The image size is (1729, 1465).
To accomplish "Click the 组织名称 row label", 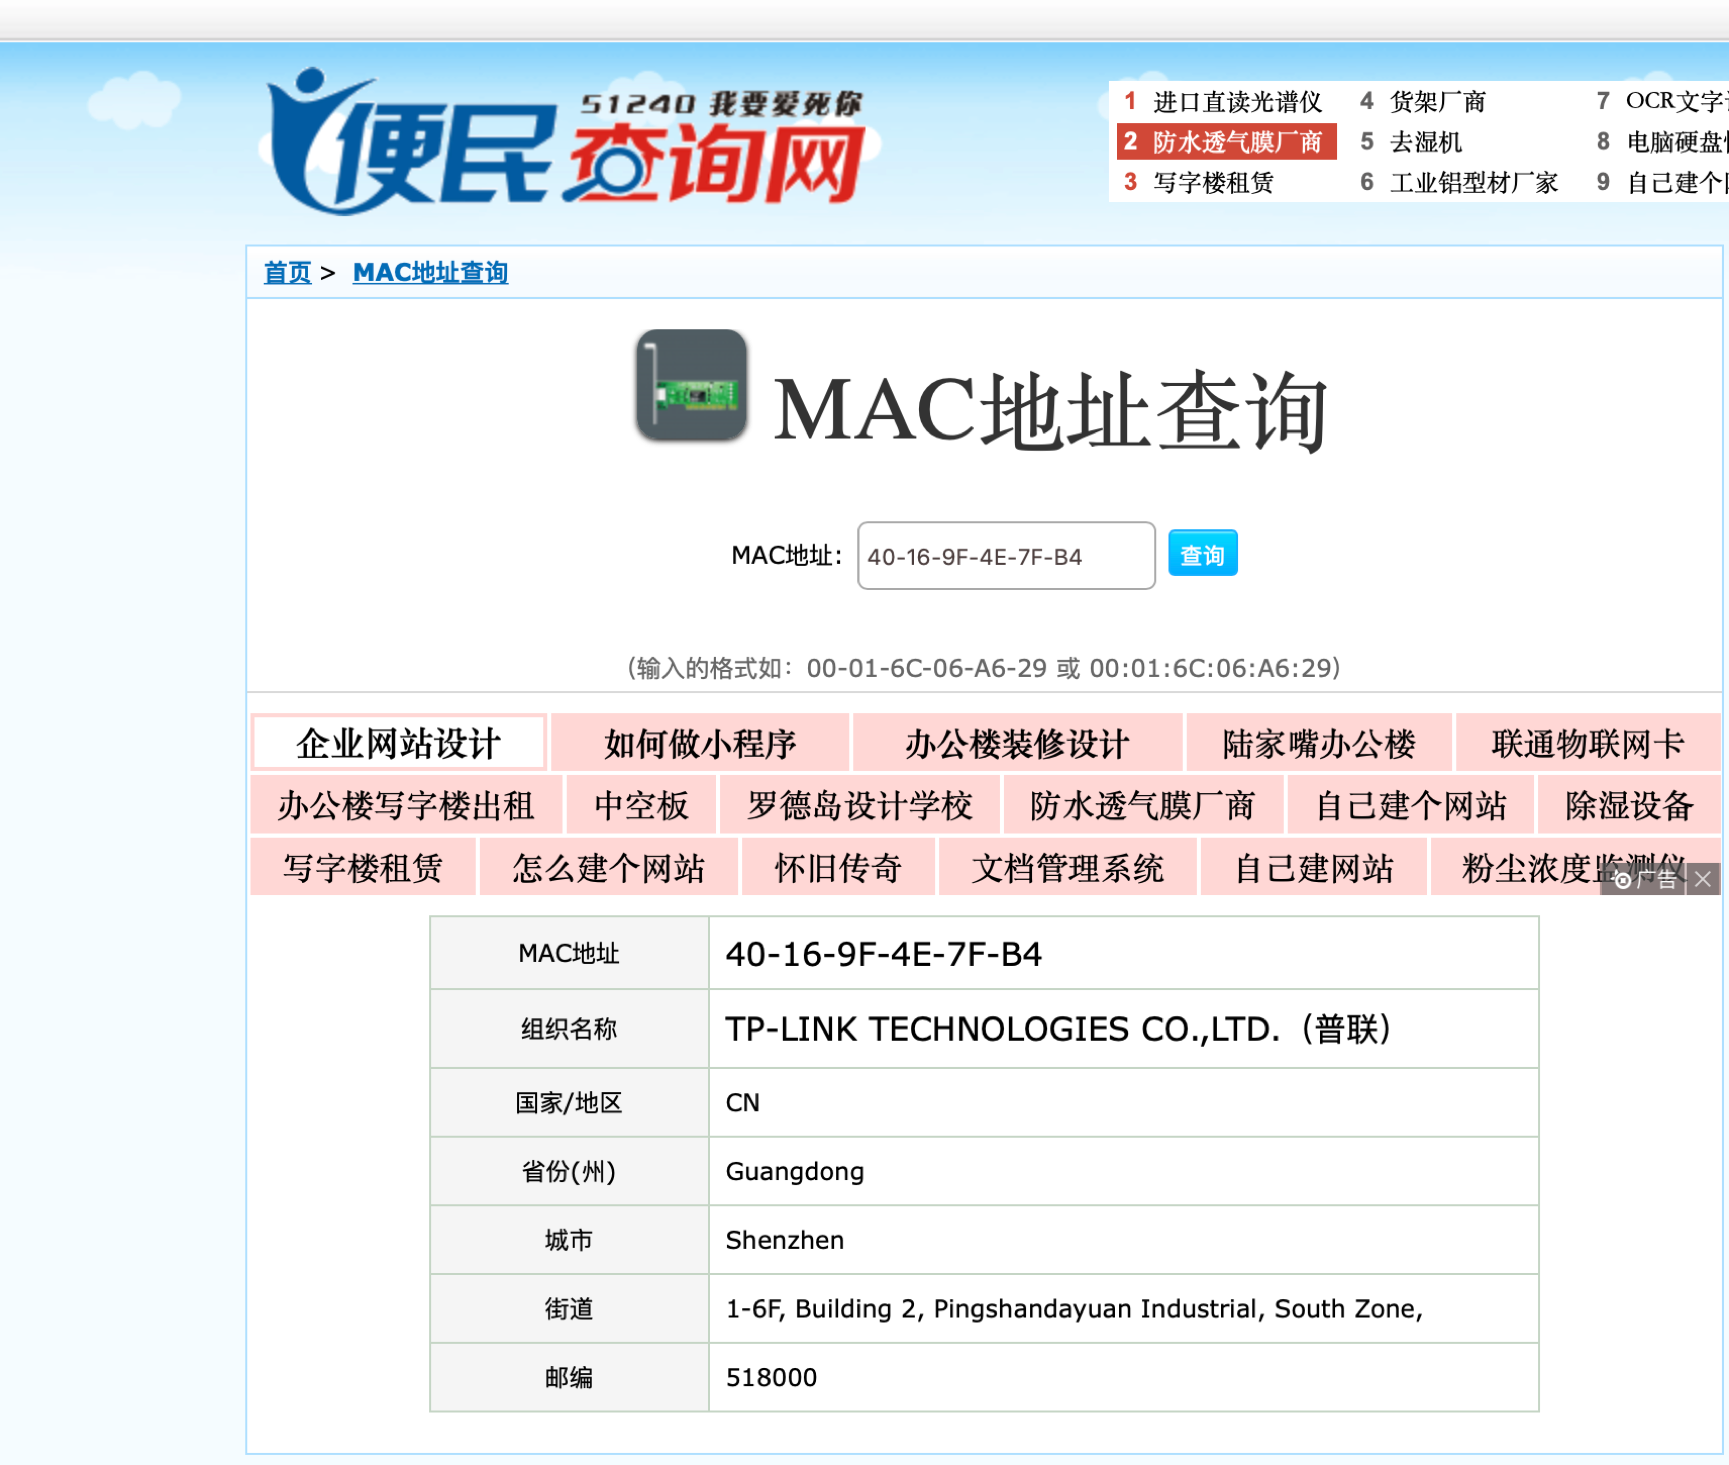I will (569, 1029).
